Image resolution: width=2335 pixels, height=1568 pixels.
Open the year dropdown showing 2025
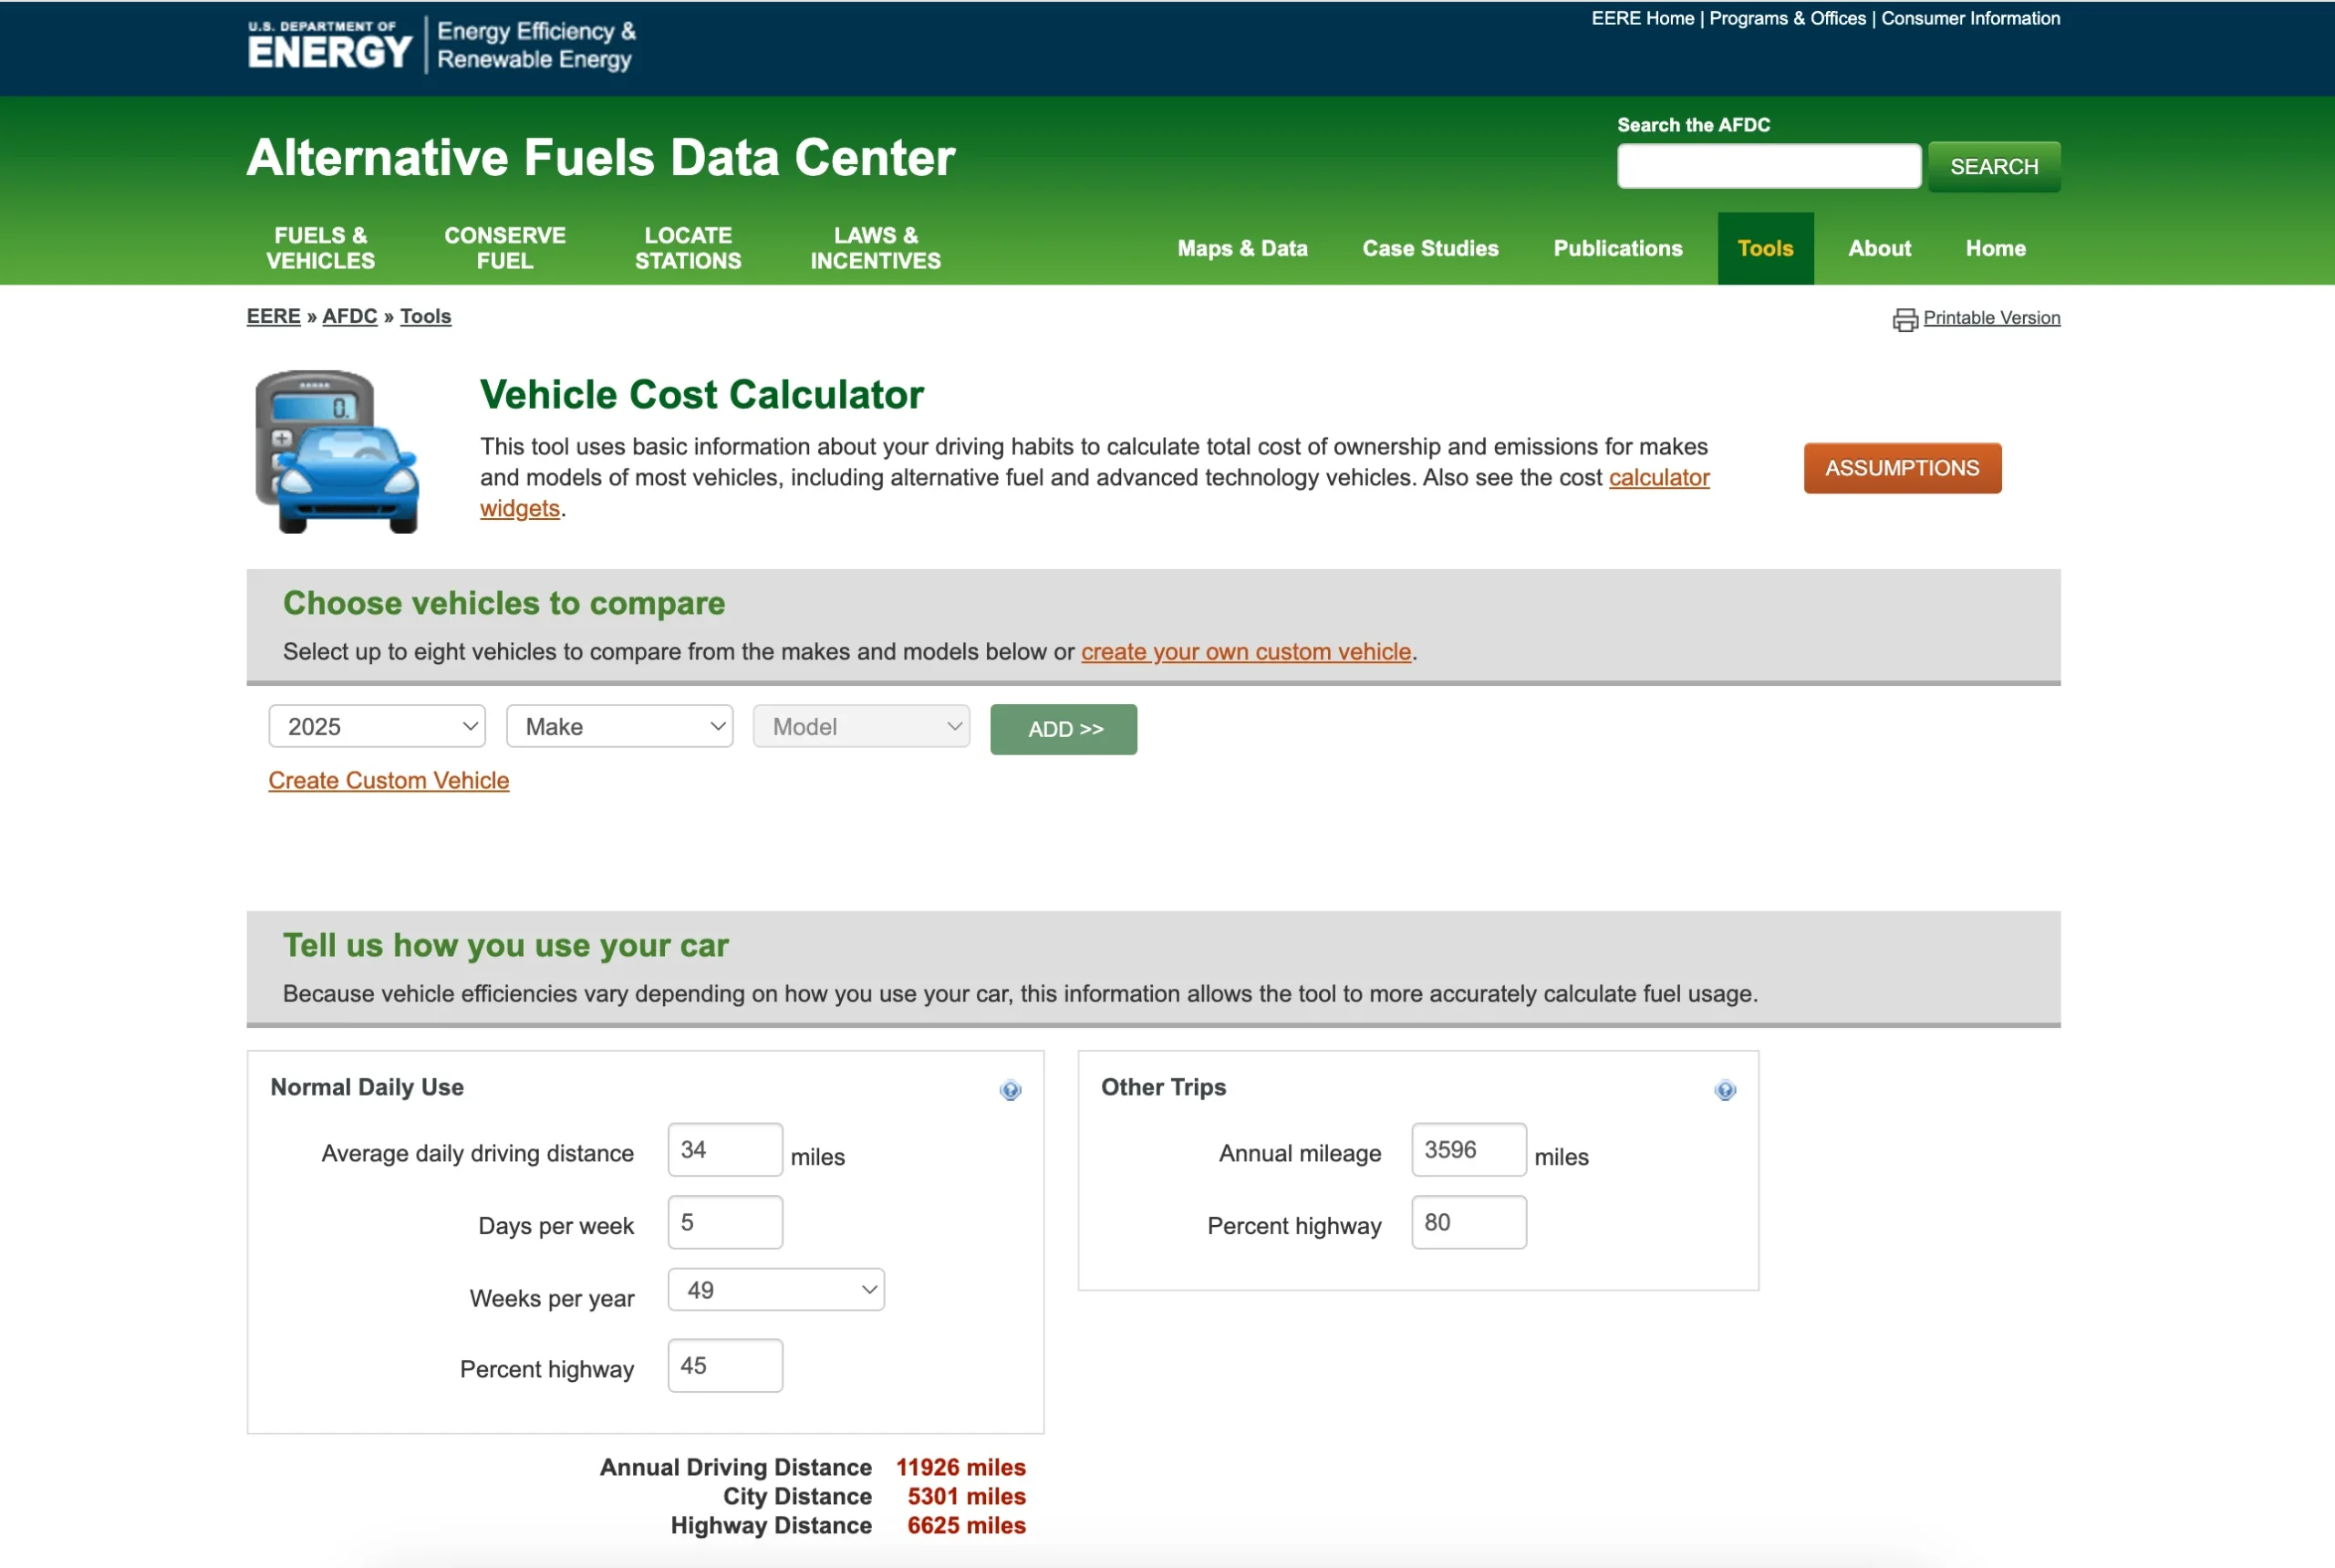click(x=377, y=726)
